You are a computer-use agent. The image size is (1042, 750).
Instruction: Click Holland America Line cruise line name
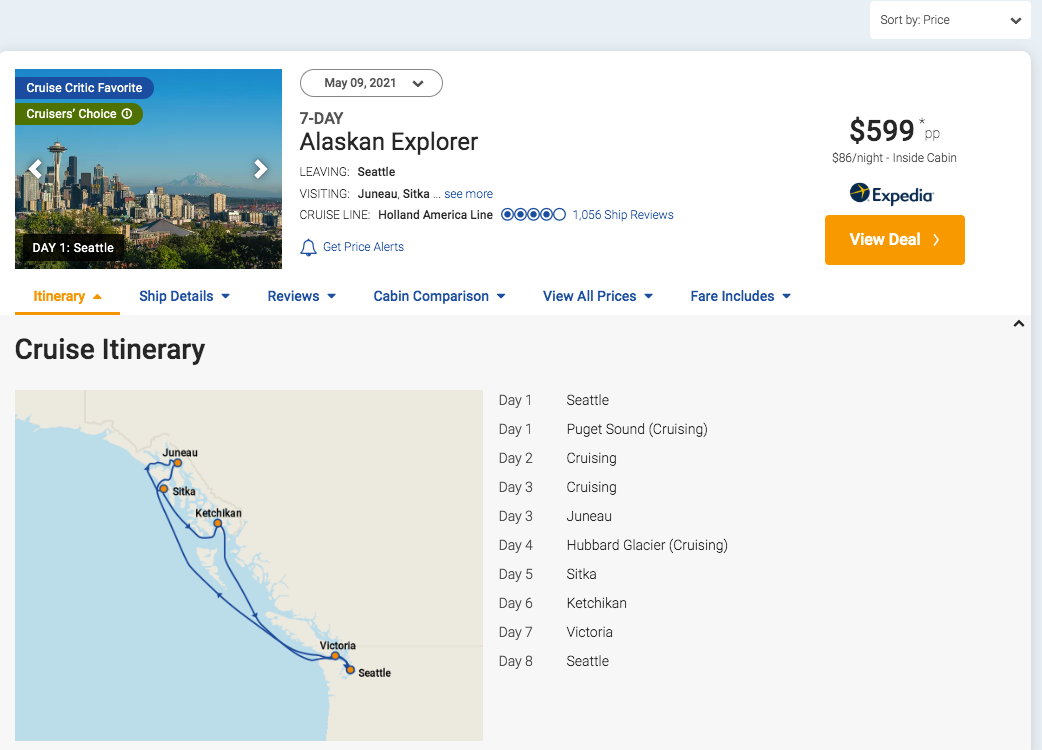(435, 215)
